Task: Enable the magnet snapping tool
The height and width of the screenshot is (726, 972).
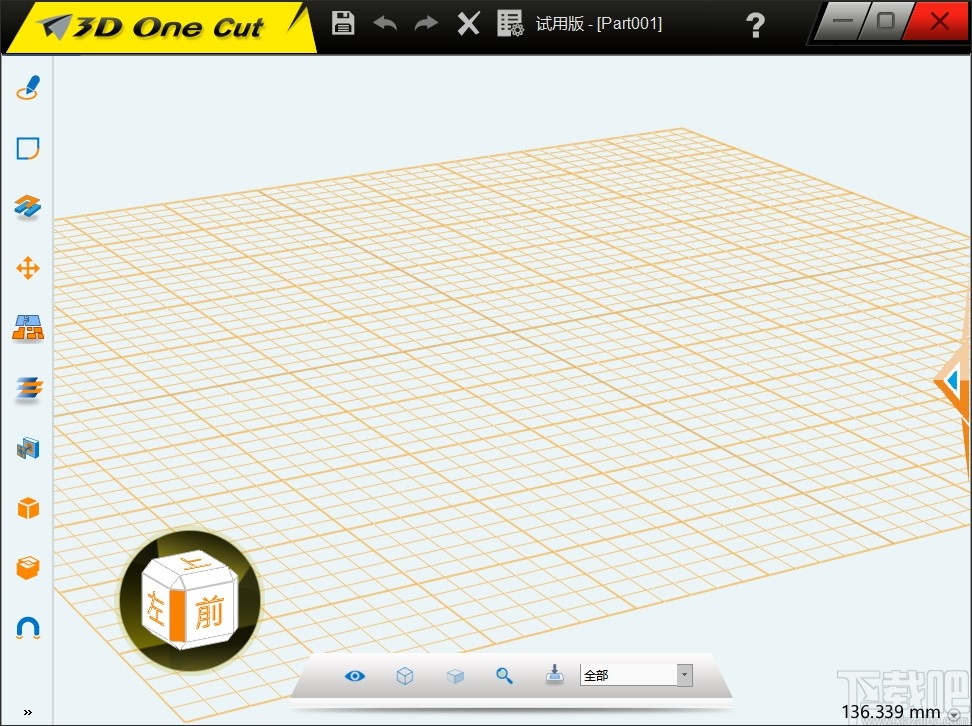Action: click(x=27, y=626)
